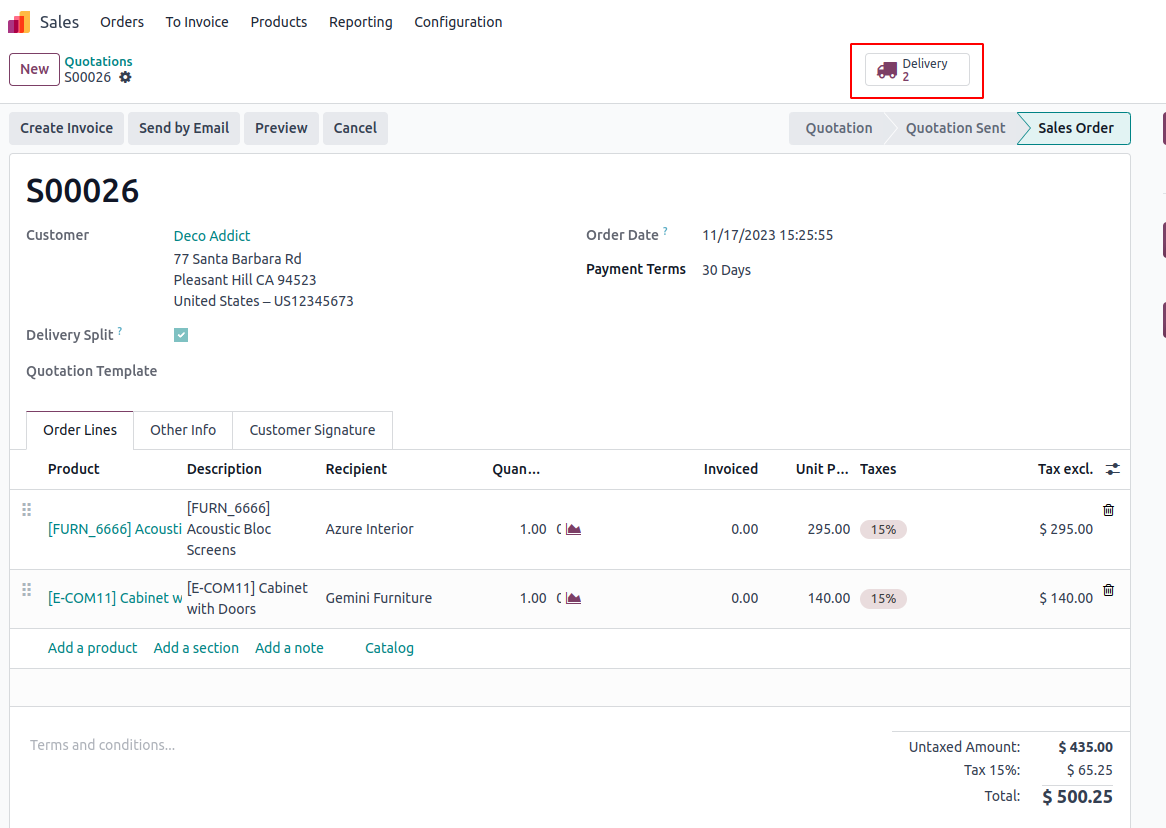Click the Sales app logo icon

pos(19,22)
